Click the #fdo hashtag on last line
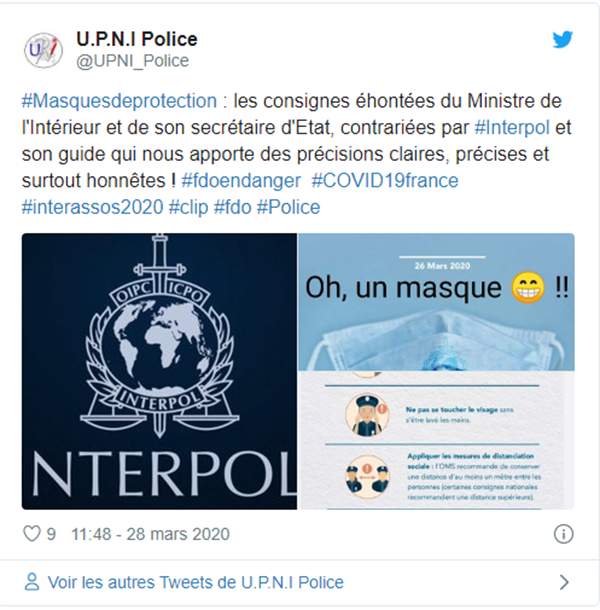 coord(233,207)
